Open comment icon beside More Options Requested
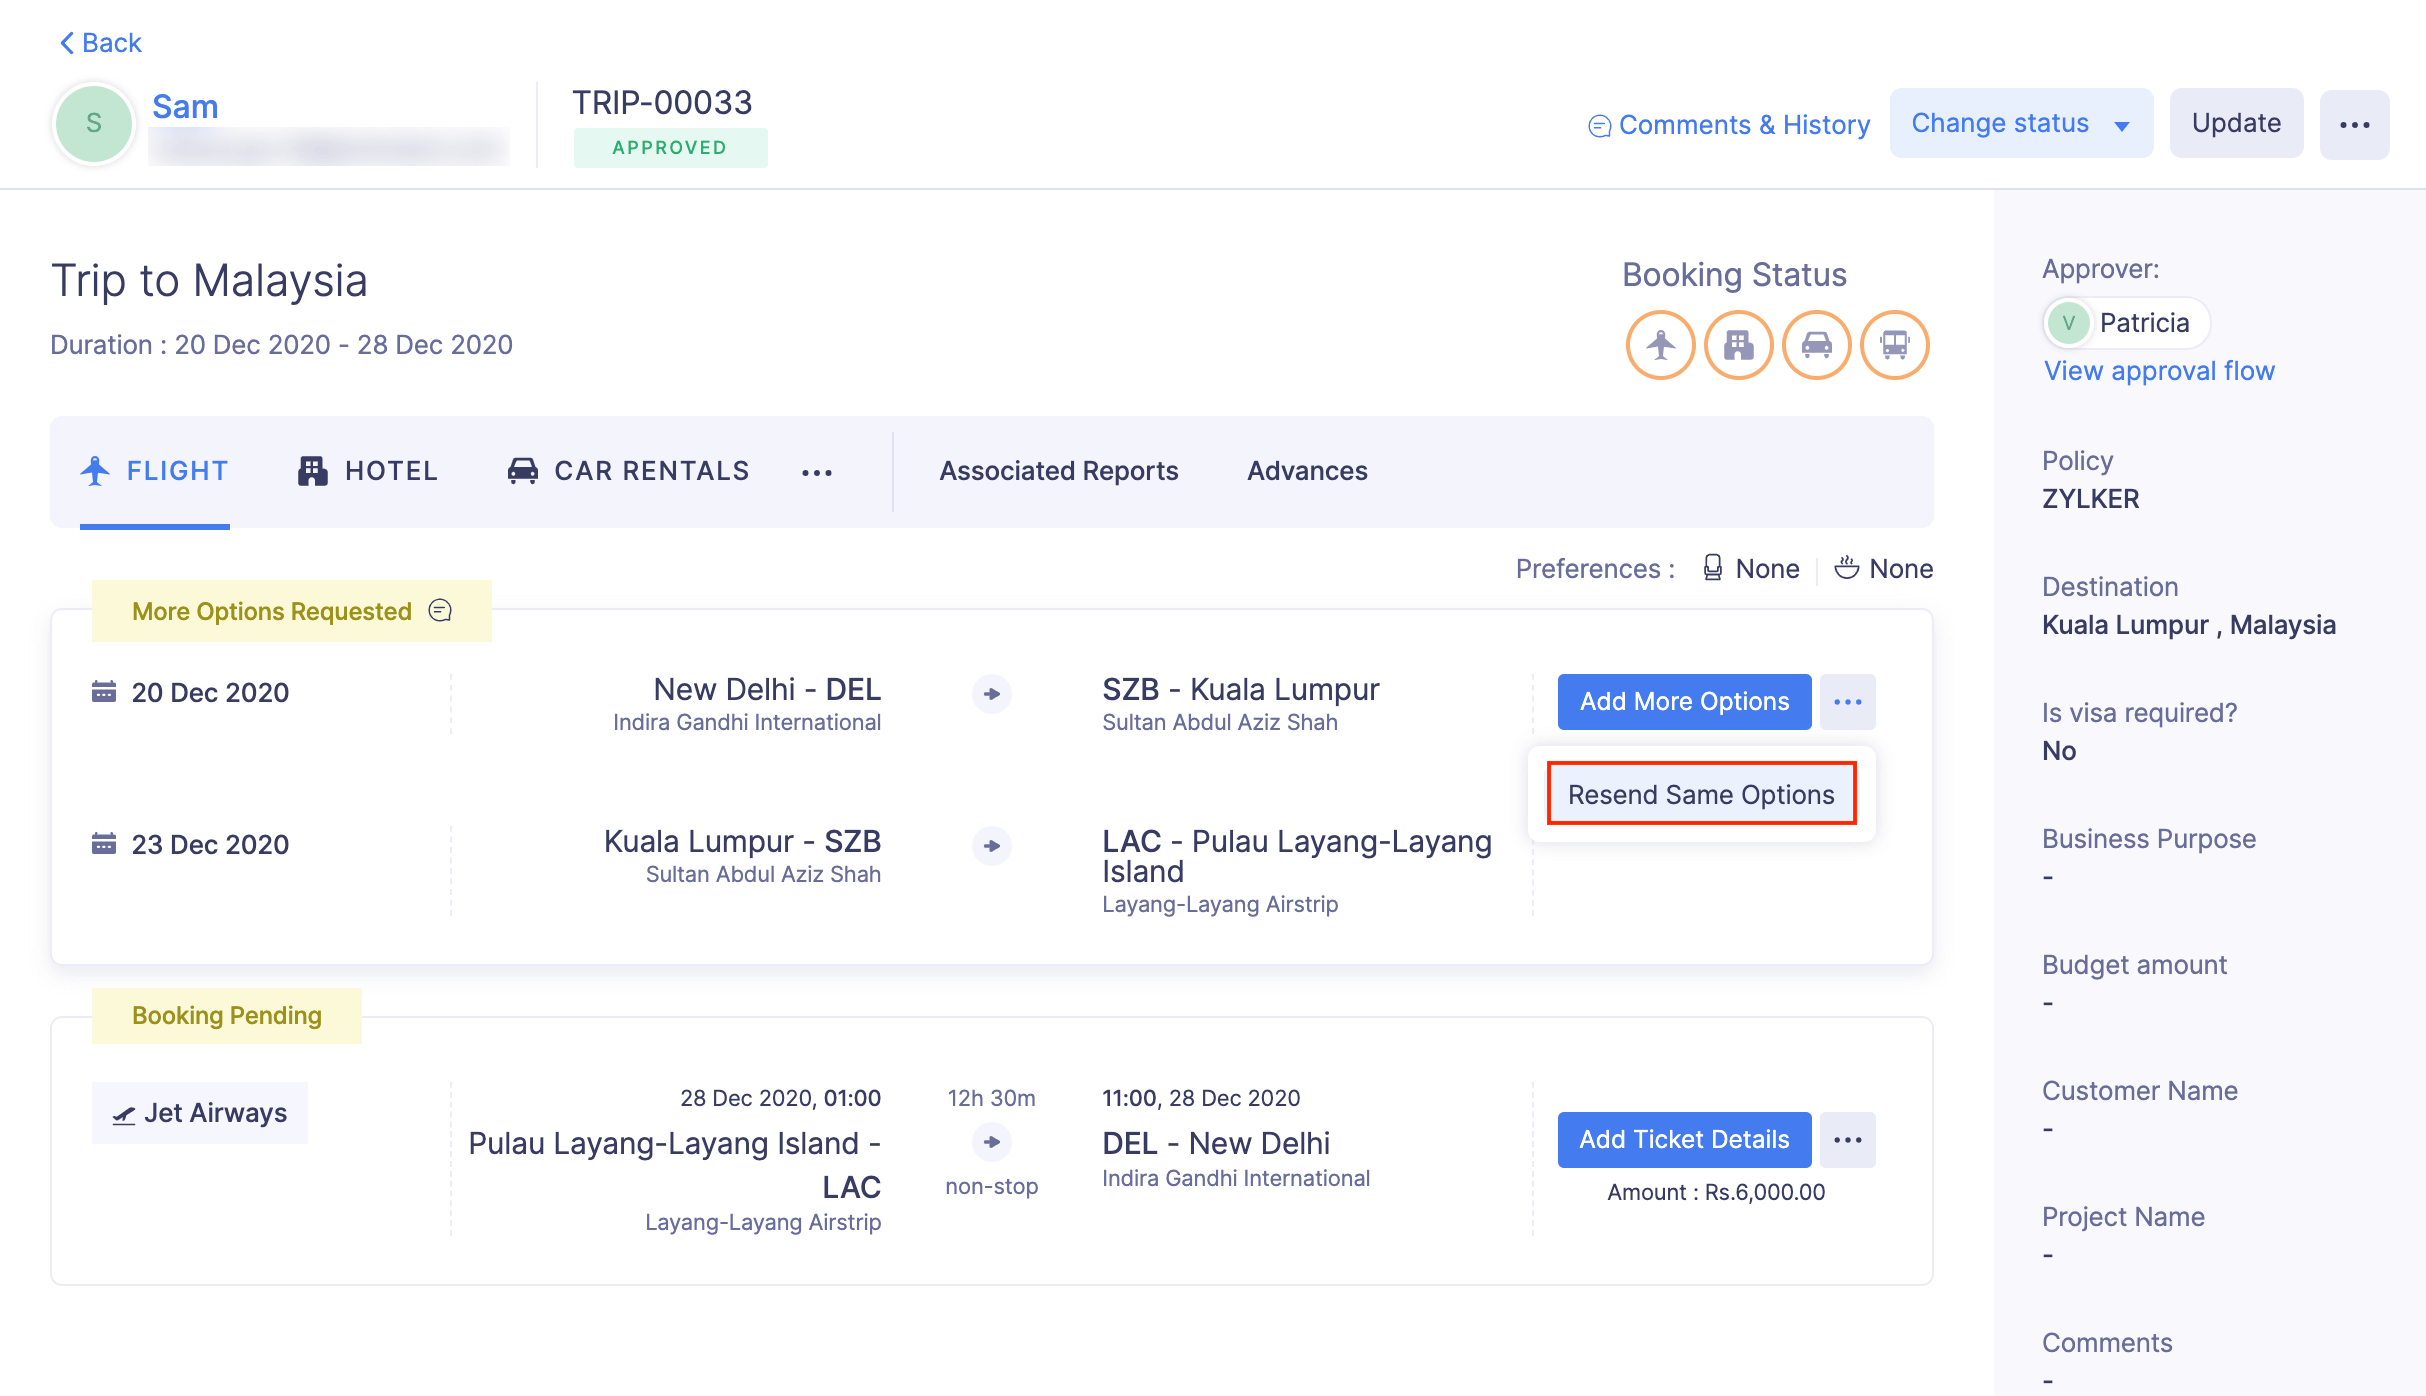This screenshot has width=2426, height=1396. (x=440, y=610)
